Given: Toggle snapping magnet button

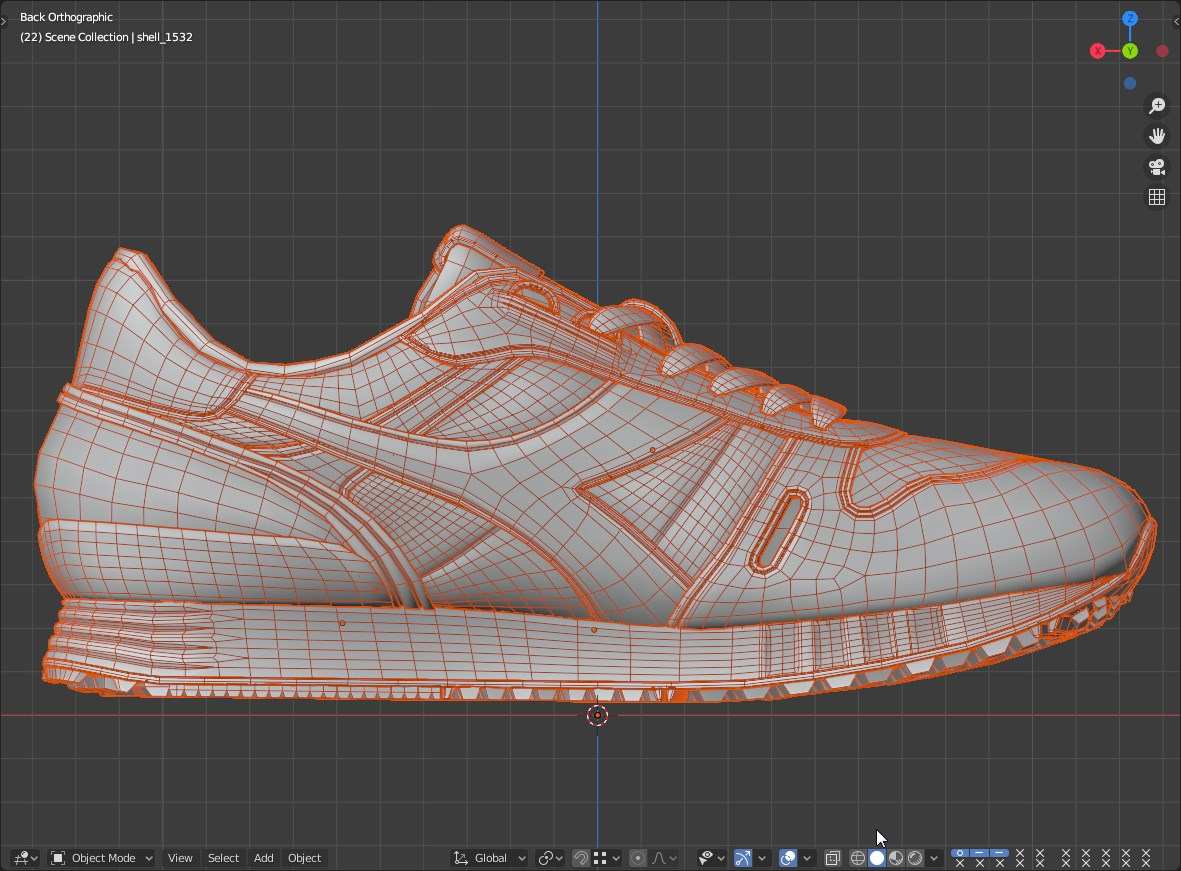Looking at the screenshot, I should pos(581,858).
